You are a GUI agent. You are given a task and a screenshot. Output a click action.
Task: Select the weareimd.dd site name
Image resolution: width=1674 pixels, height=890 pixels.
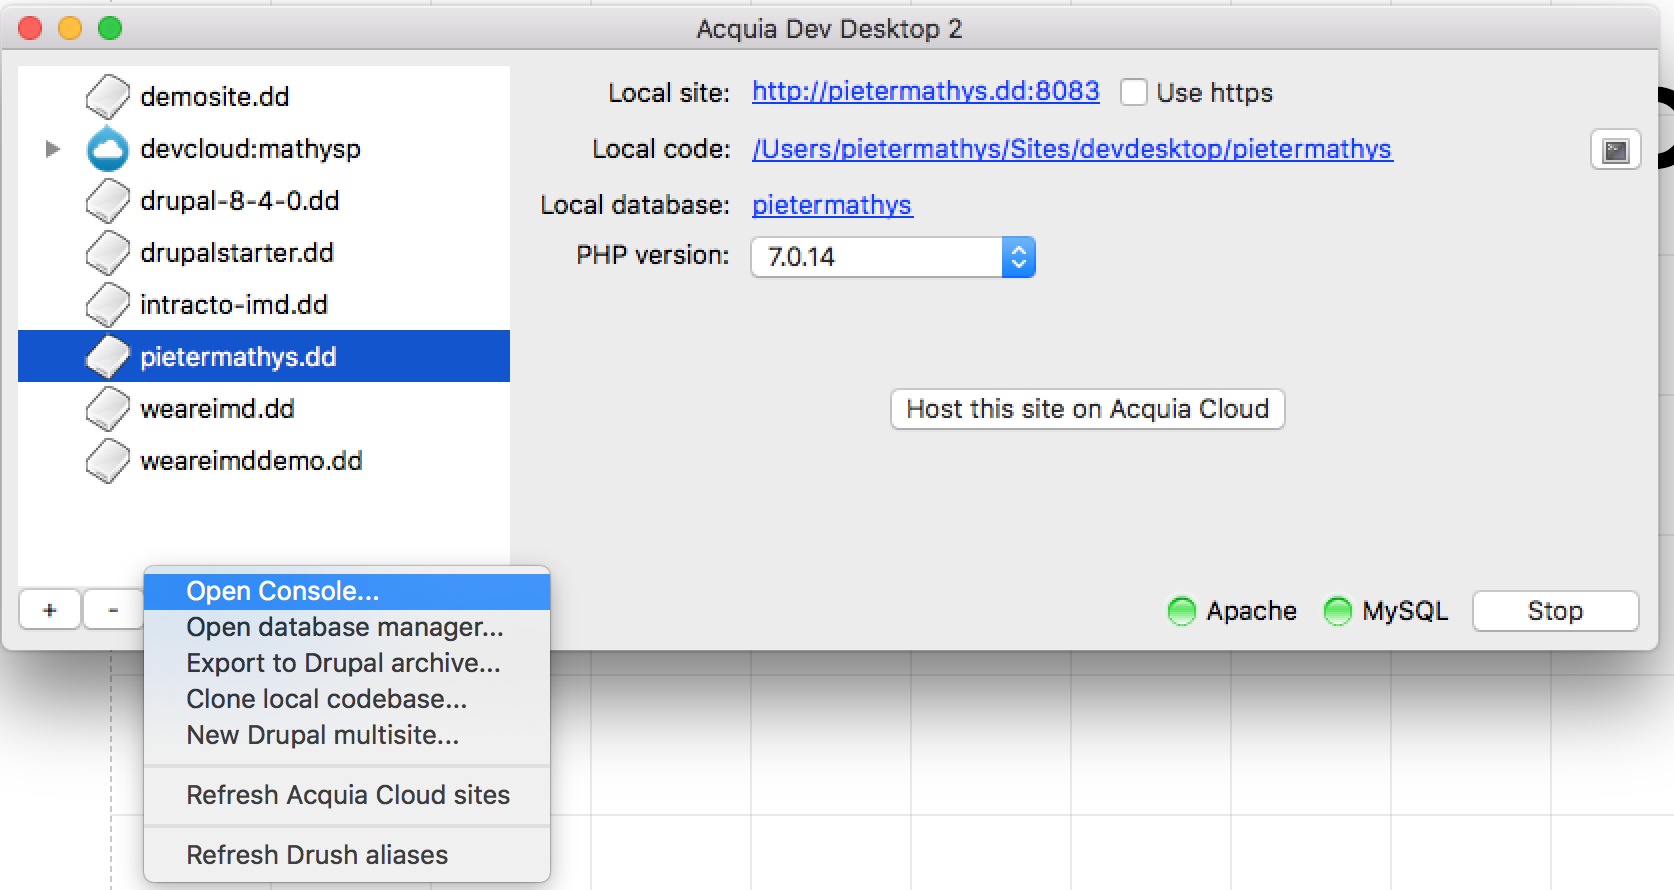pos(218,409)
